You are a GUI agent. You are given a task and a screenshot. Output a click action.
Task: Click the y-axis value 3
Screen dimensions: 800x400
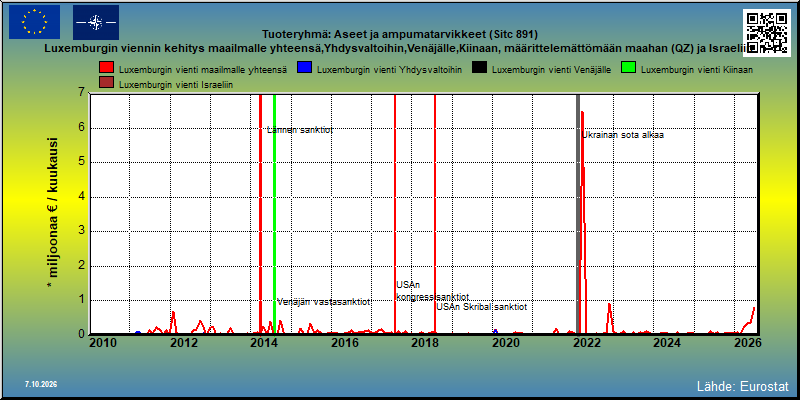[x=82, y=232]
